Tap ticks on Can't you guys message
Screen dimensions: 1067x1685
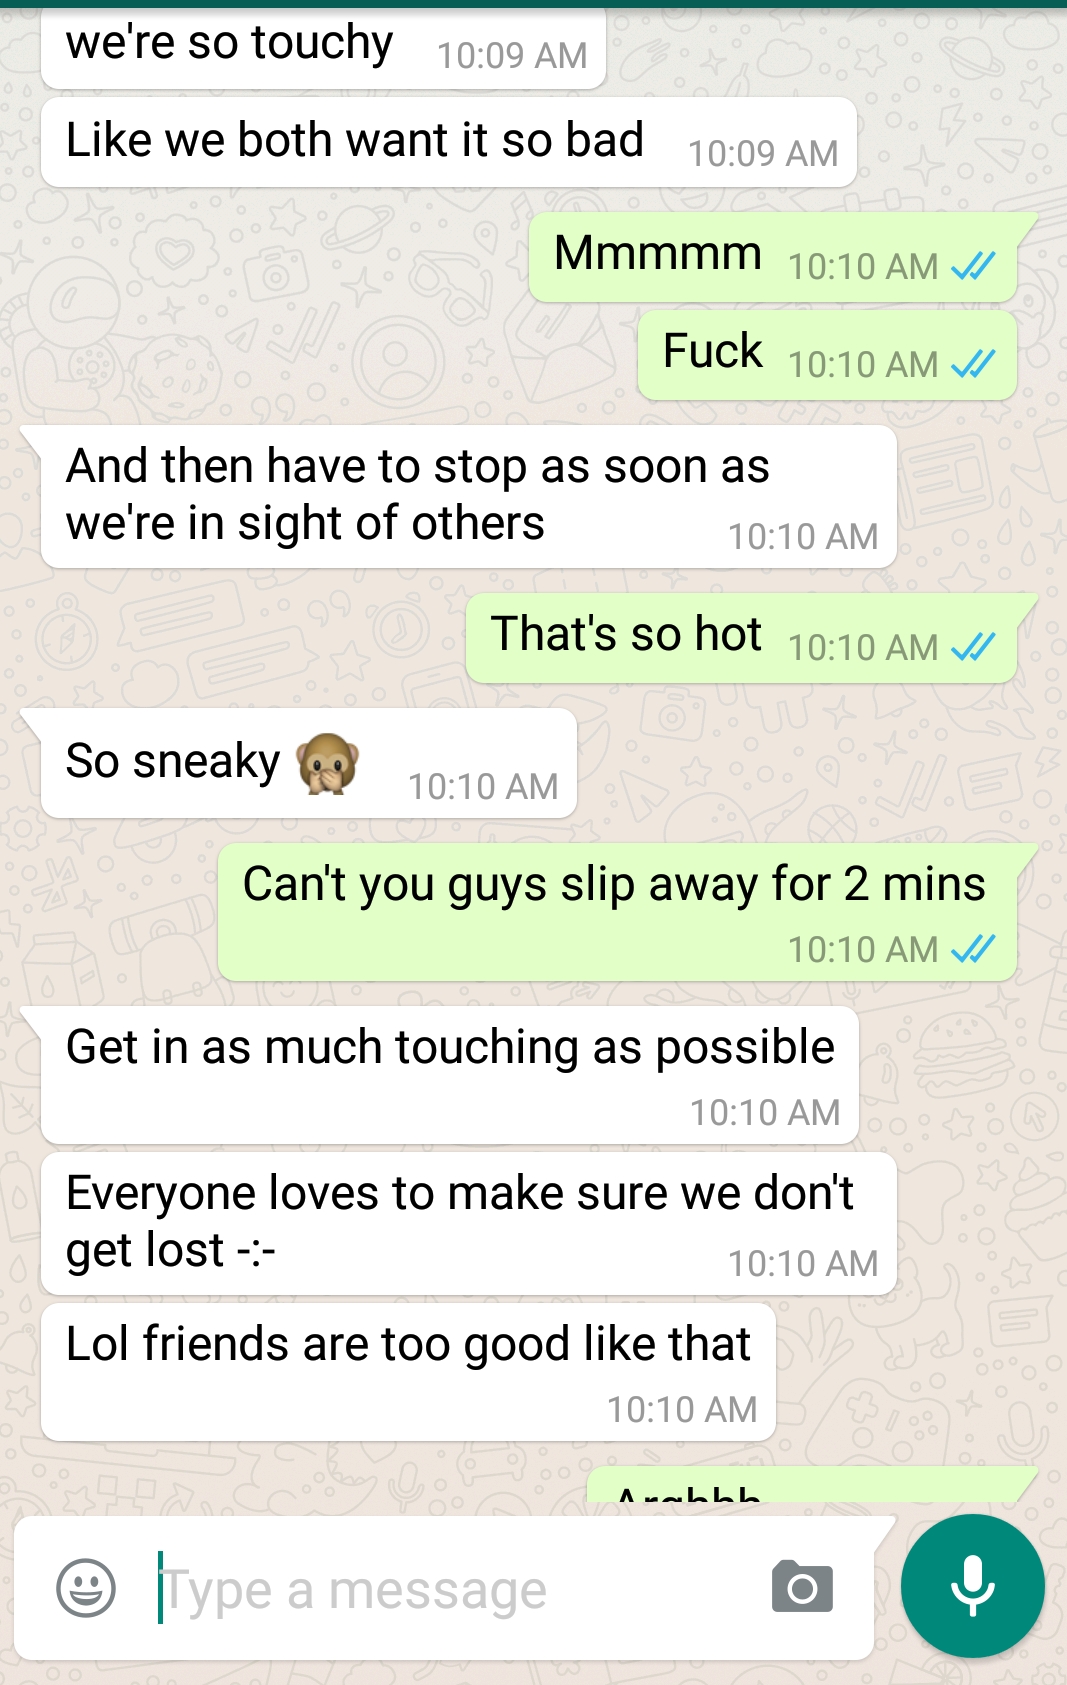click(973, 948)
